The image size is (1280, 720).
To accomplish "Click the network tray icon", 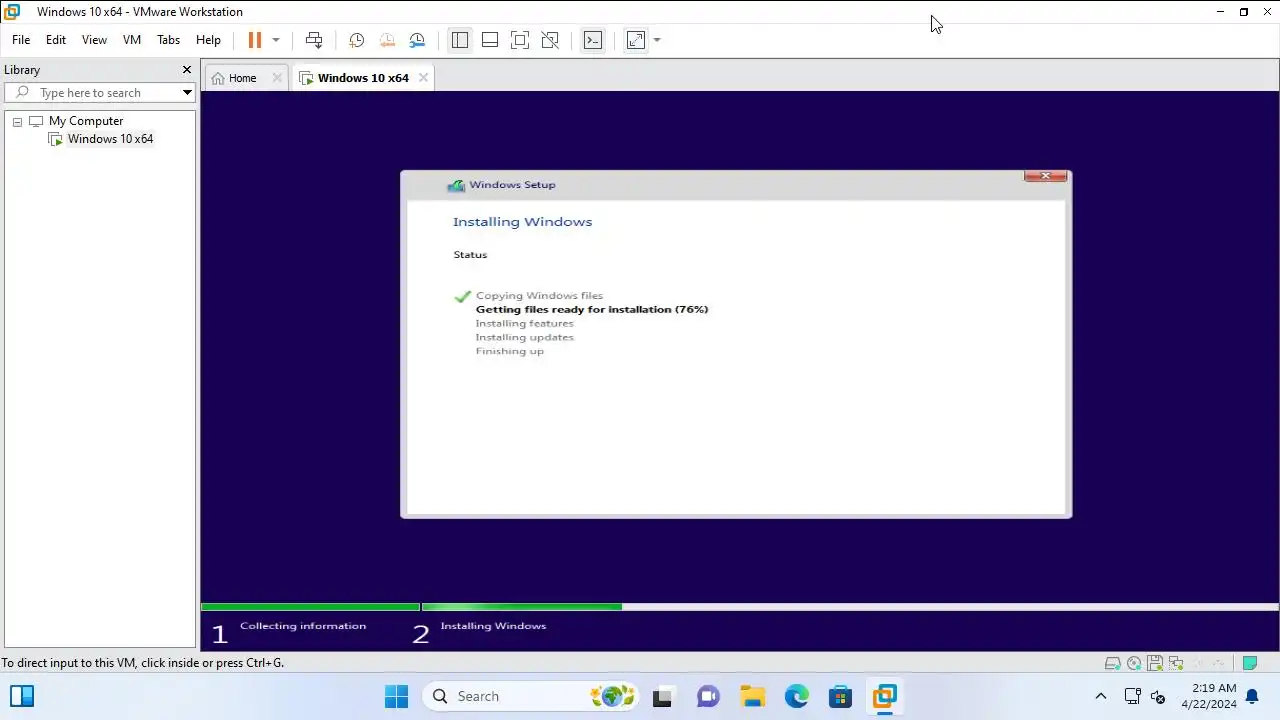I will tap(1132, 696).
